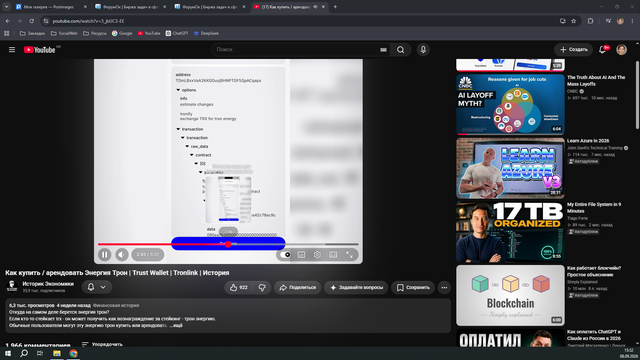Start voice search with the microphone

click(x=423, y=50)
